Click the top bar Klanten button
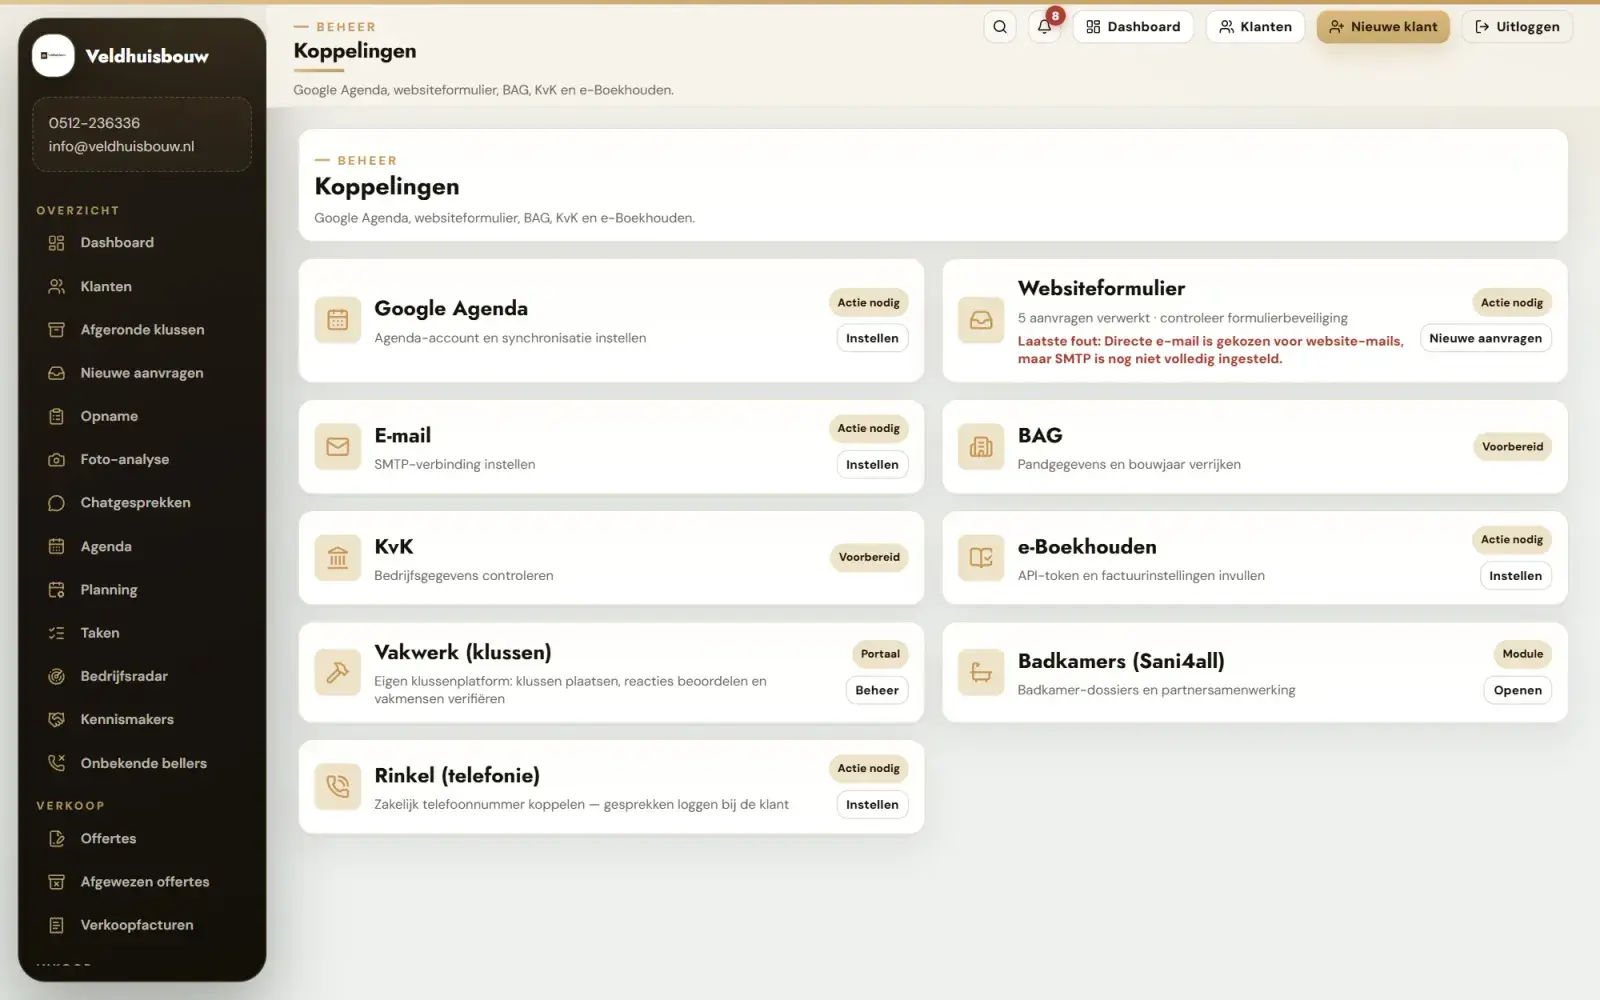Viewport: 1600px width, 1000px height. click(x=1255, y=27)
